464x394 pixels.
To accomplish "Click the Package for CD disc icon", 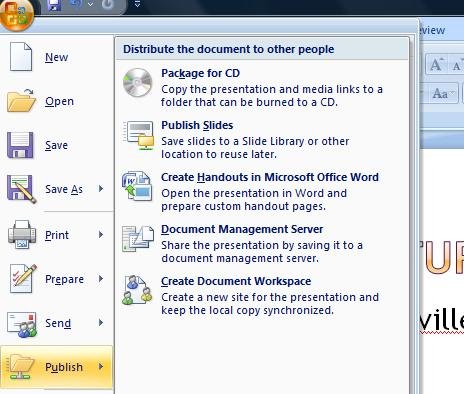I will coord(137,82).
